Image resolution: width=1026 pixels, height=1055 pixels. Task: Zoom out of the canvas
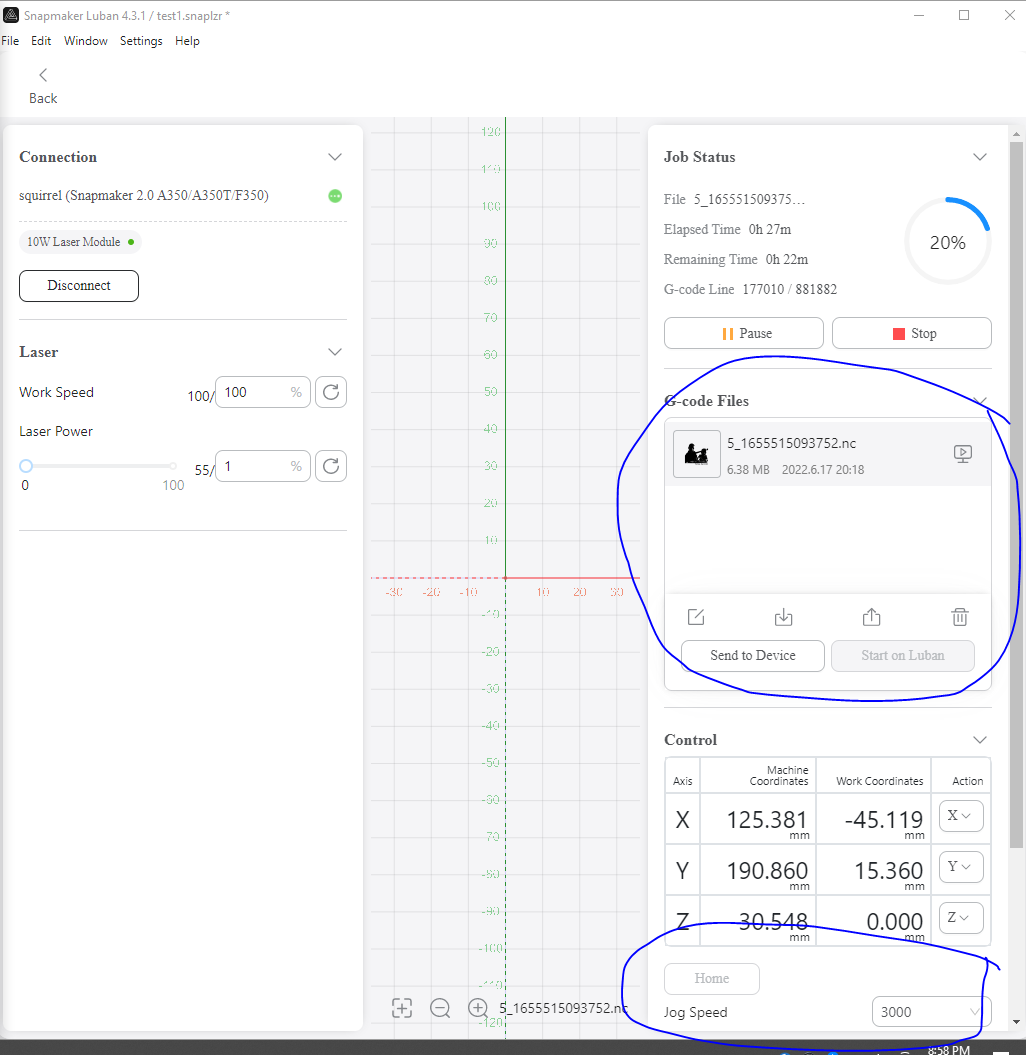pos(440,1008)
